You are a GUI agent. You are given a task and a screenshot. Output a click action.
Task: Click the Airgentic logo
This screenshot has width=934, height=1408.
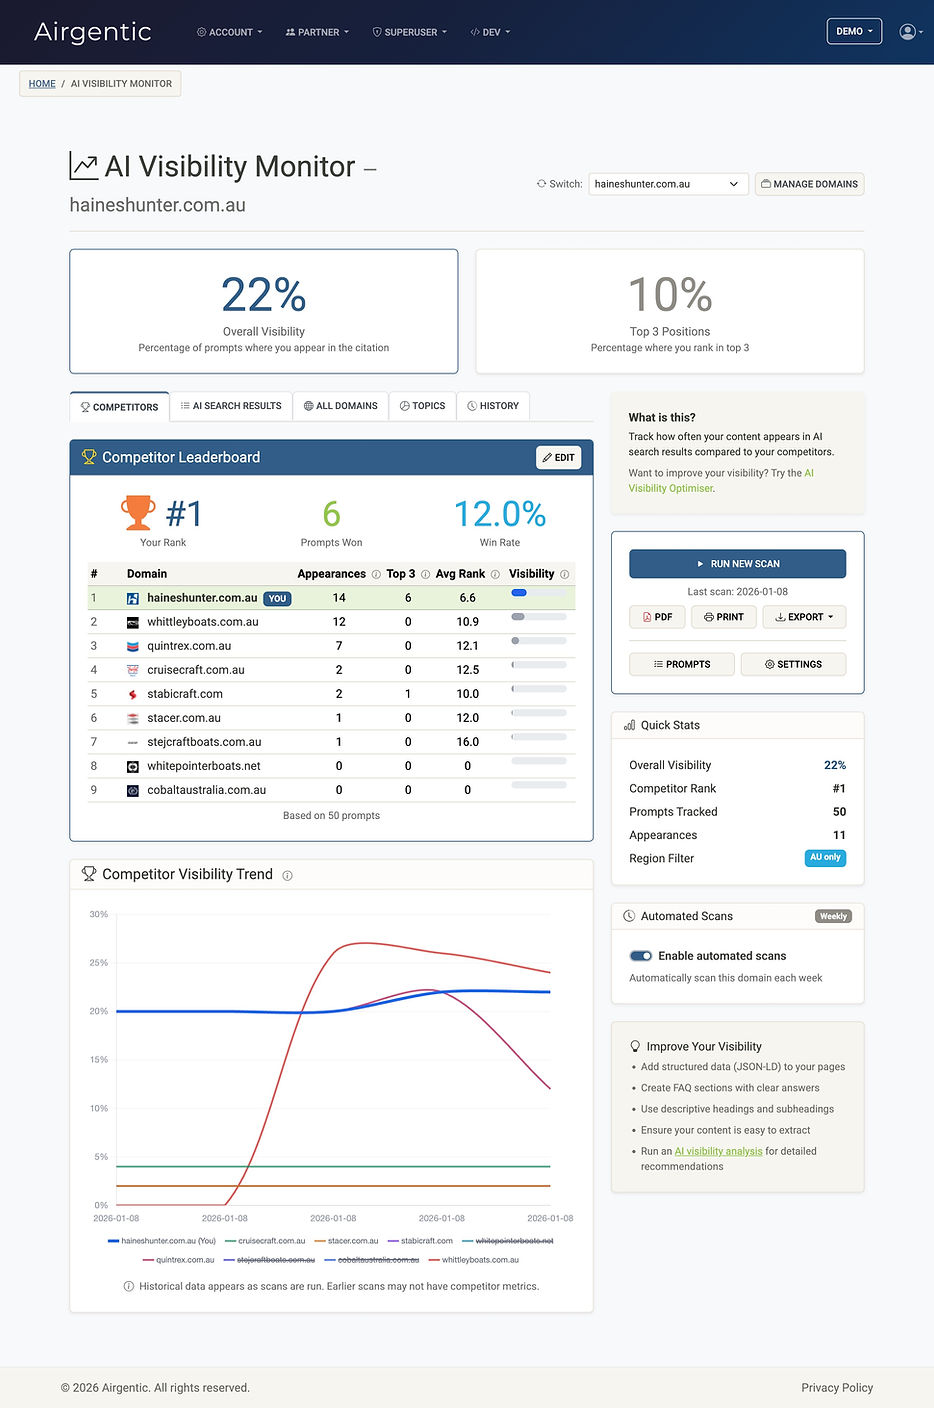coord(93,32)
